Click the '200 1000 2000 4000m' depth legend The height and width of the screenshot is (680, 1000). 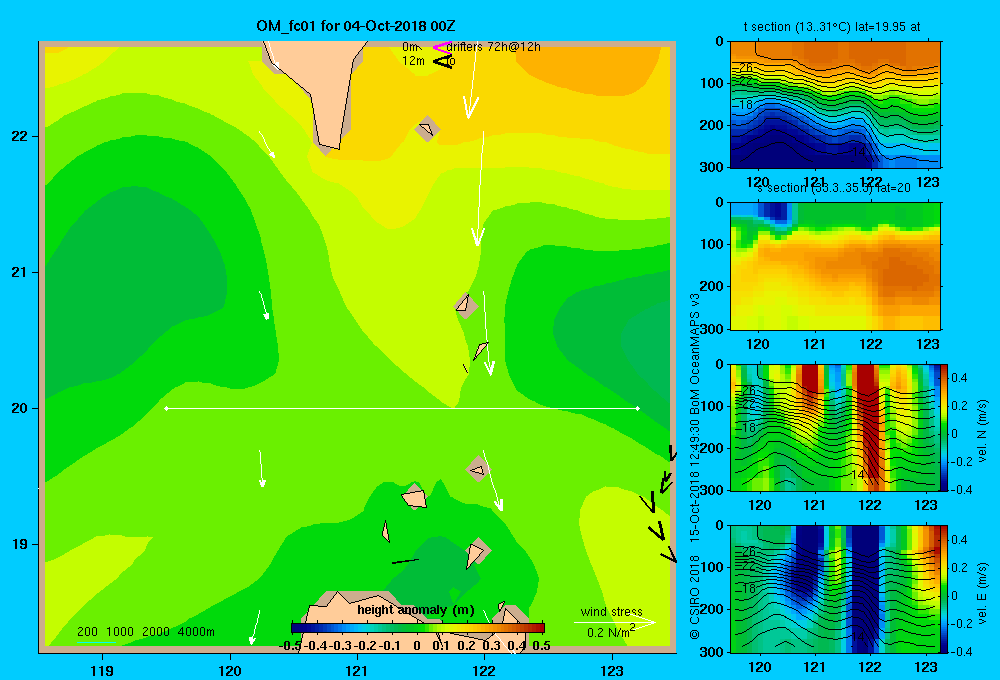[x=145, y=632]
